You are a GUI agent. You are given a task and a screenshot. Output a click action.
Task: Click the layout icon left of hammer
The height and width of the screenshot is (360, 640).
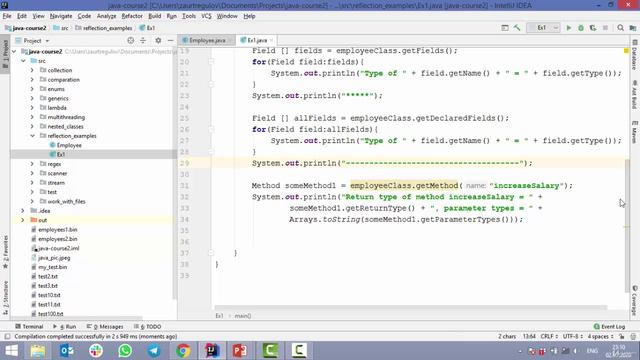coord(505,28)
